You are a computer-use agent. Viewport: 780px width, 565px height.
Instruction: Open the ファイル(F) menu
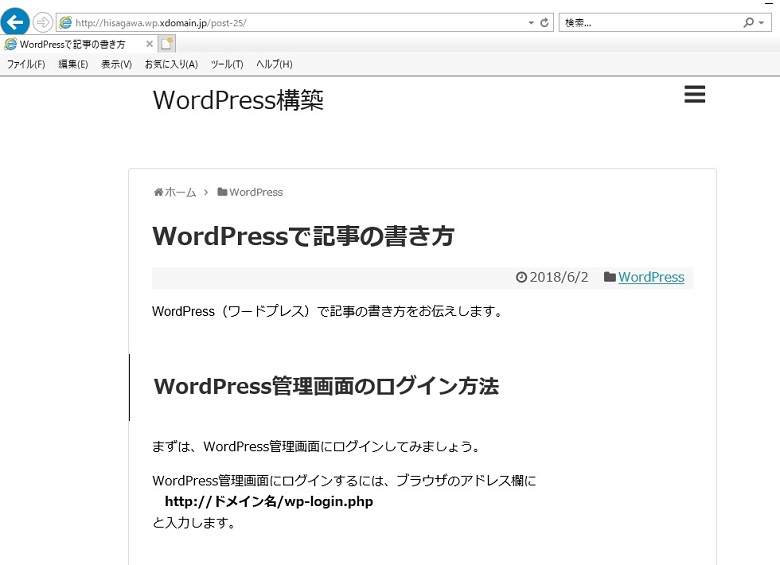[26, 64]
